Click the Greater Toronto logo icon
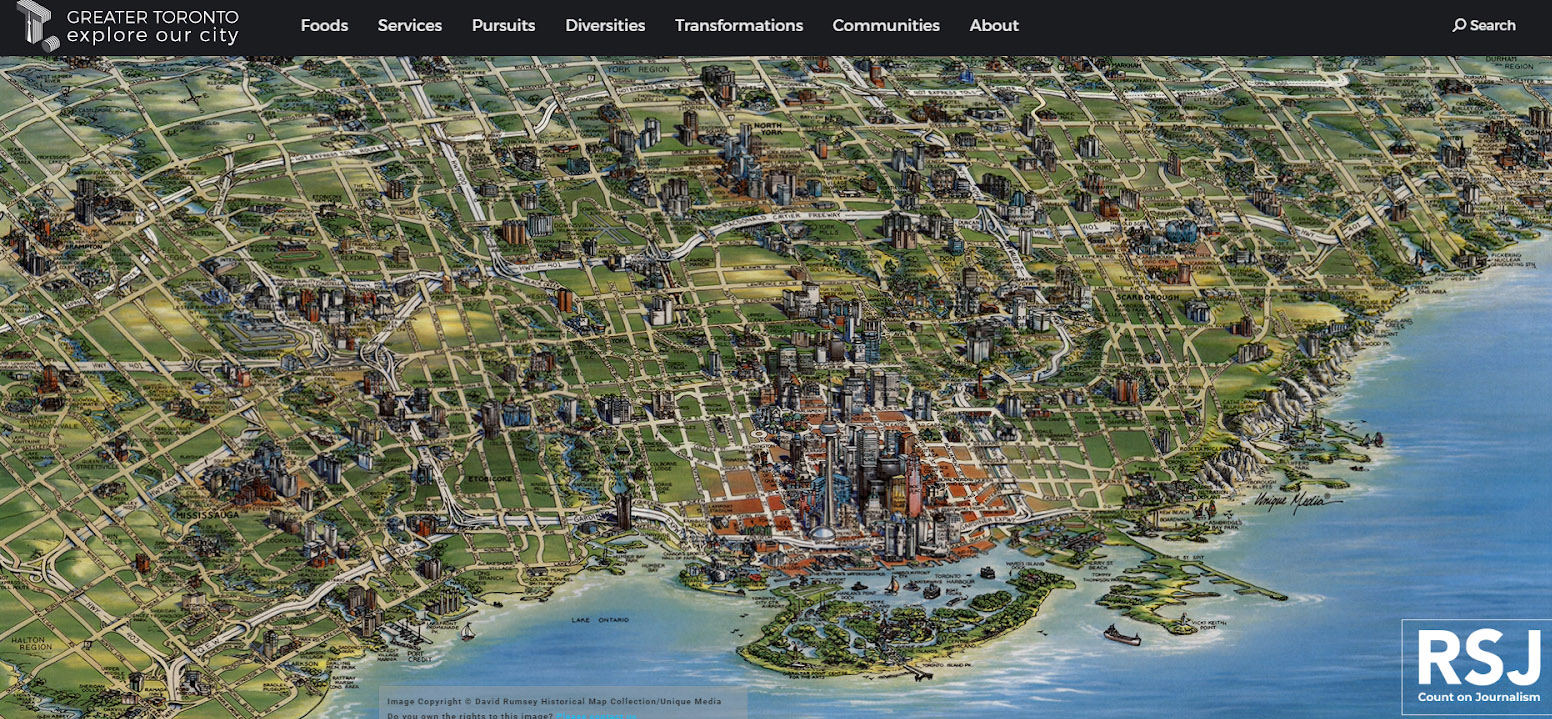Screen dimensions: 1552x719 coord(37,25)
